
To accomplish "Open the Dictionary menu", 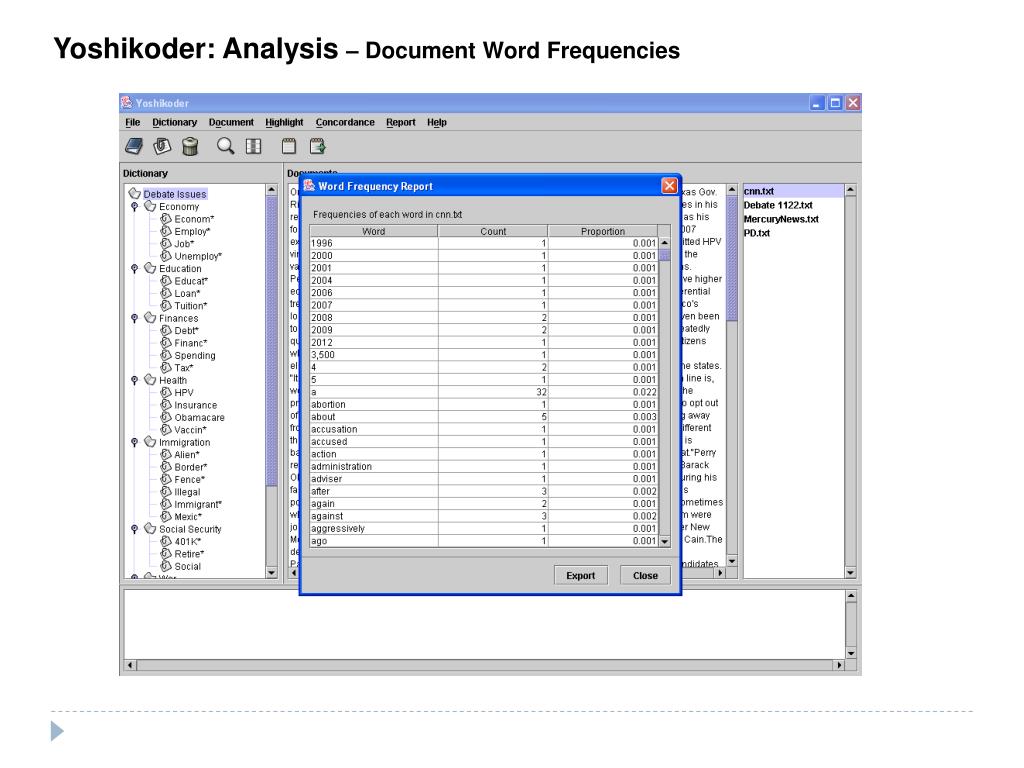I will click(x=174, y=122).
